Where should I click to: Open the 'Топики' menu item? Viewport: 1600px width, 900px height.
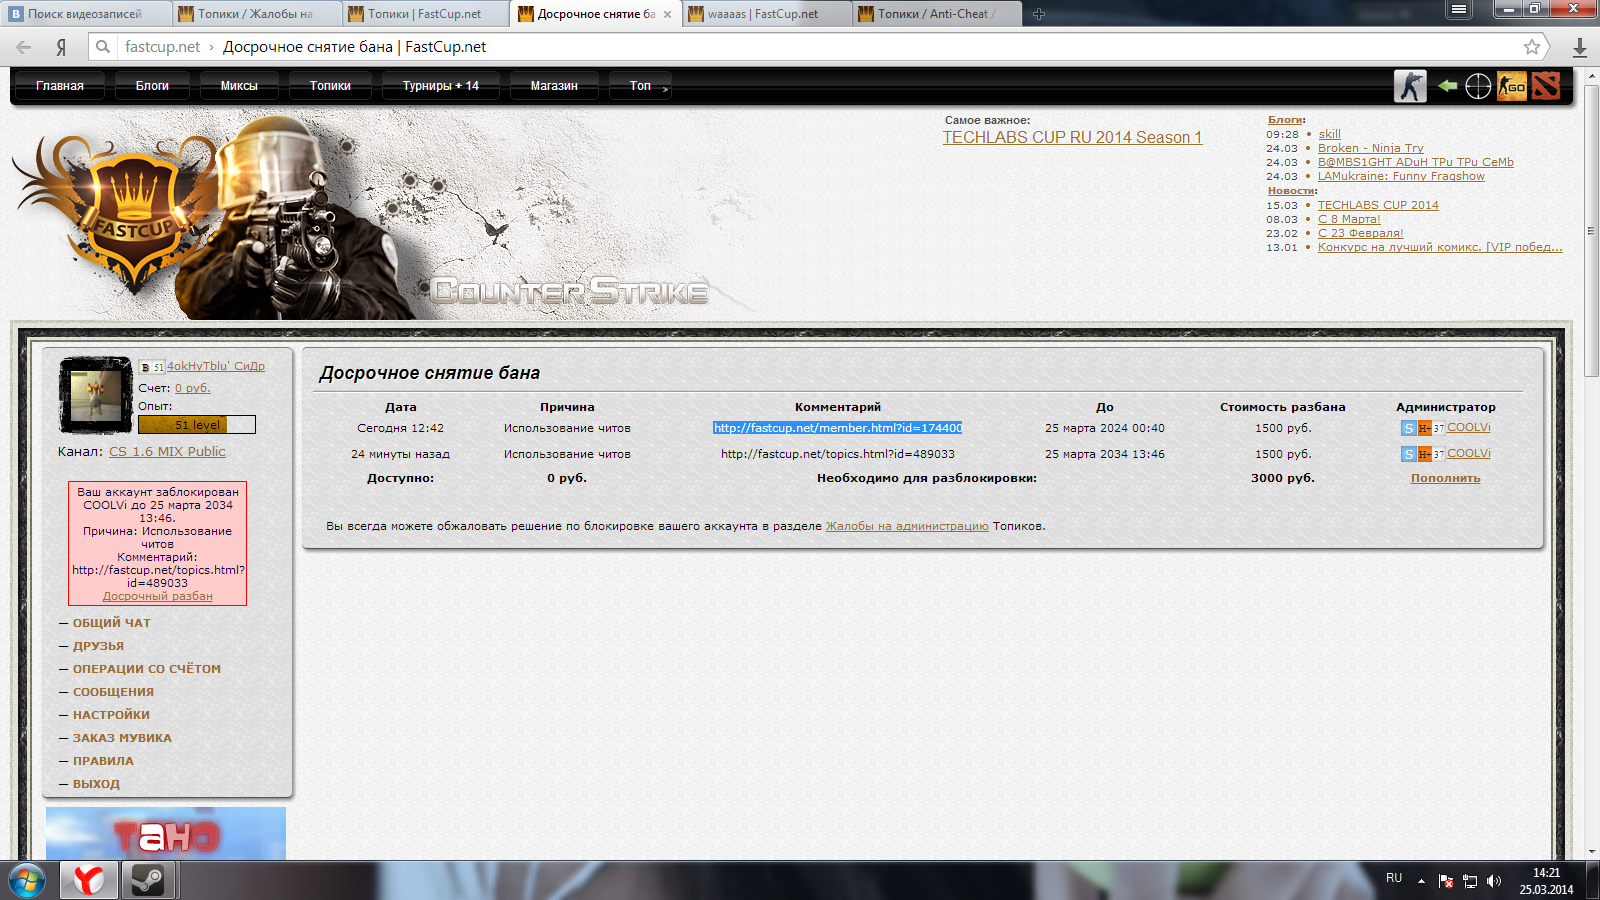[330, 86]
